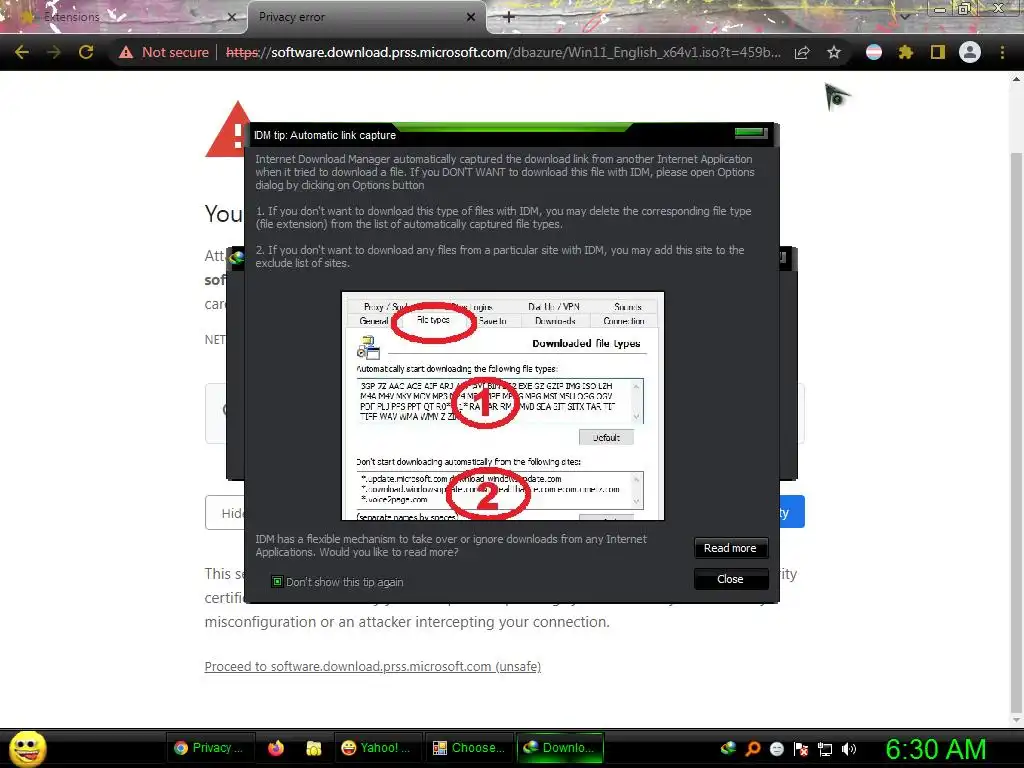
Task: Toggle the Chrome side panel icon
Action: (938, 52)
